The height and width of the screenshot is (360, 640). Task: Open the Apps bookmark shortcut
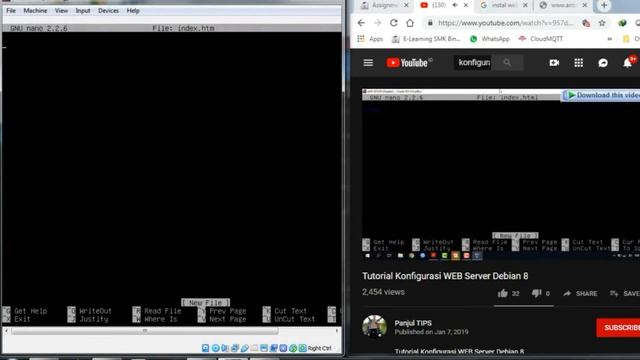(370, 39)
